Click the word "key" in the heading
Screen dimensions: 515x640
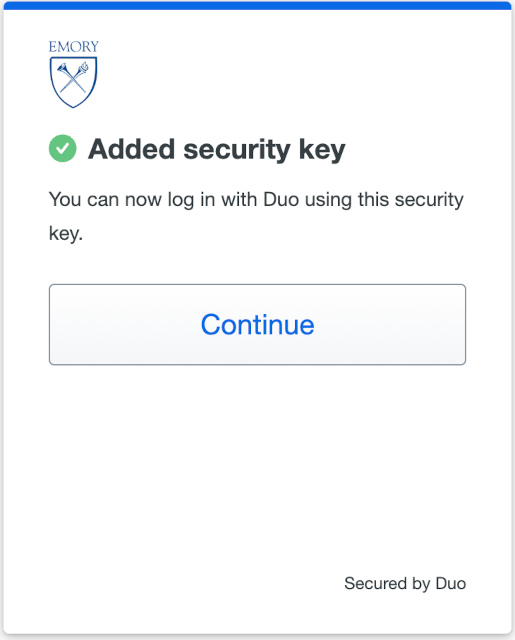[x=322, y=150]
